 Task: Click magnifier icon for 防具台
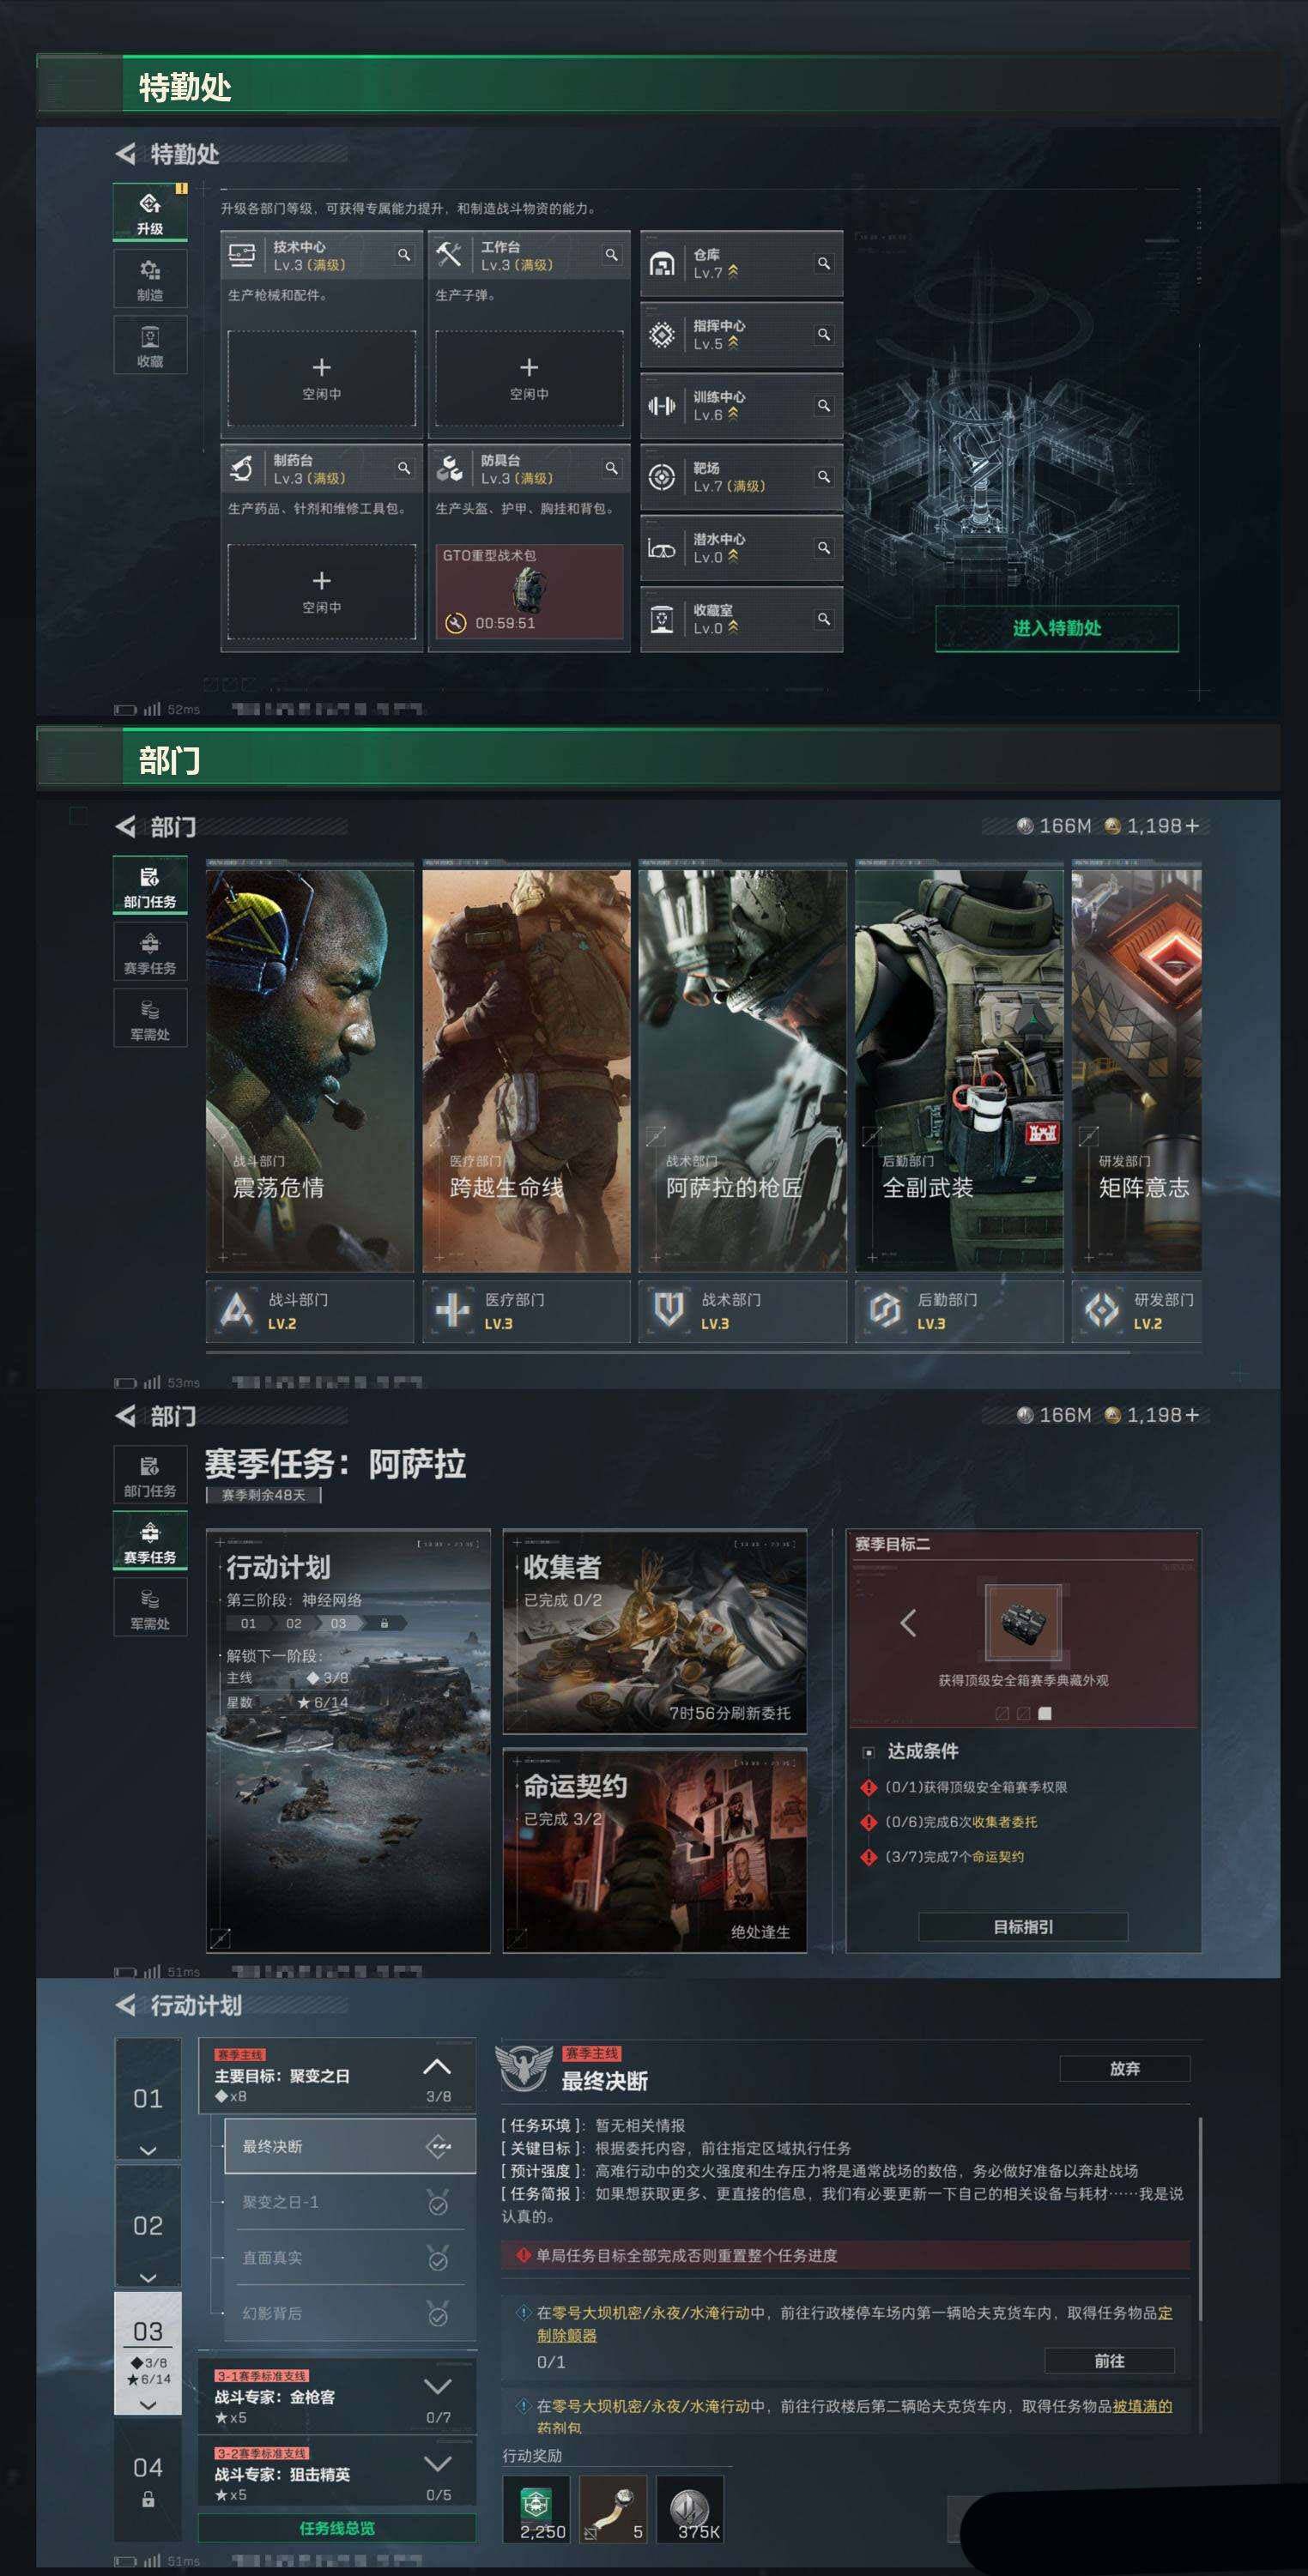pos(611,468)
